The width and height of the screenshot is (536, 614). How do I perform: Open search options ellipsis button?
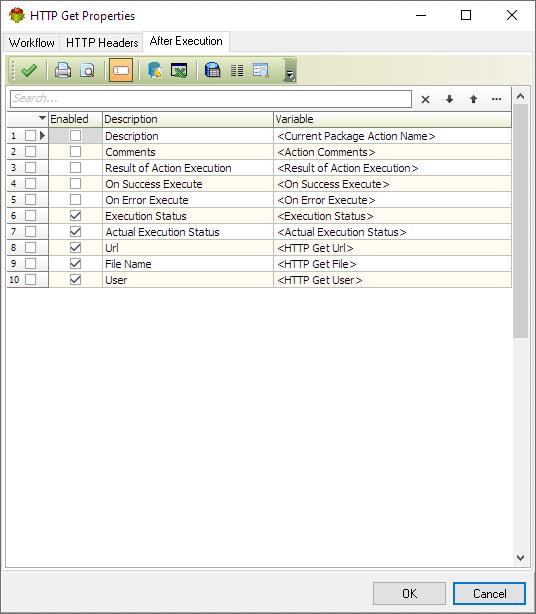coord(496,99)
